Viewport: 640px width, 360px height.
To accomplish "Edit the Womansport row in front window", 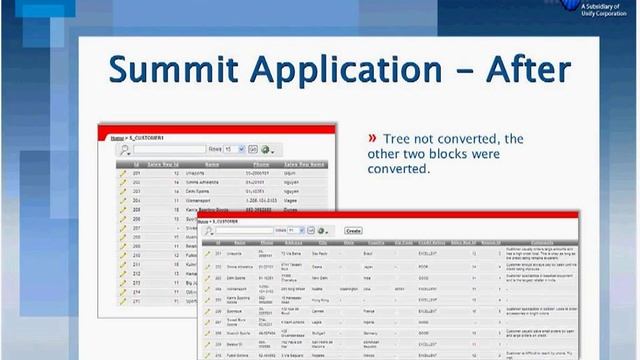I will click(x=208, y=289).
